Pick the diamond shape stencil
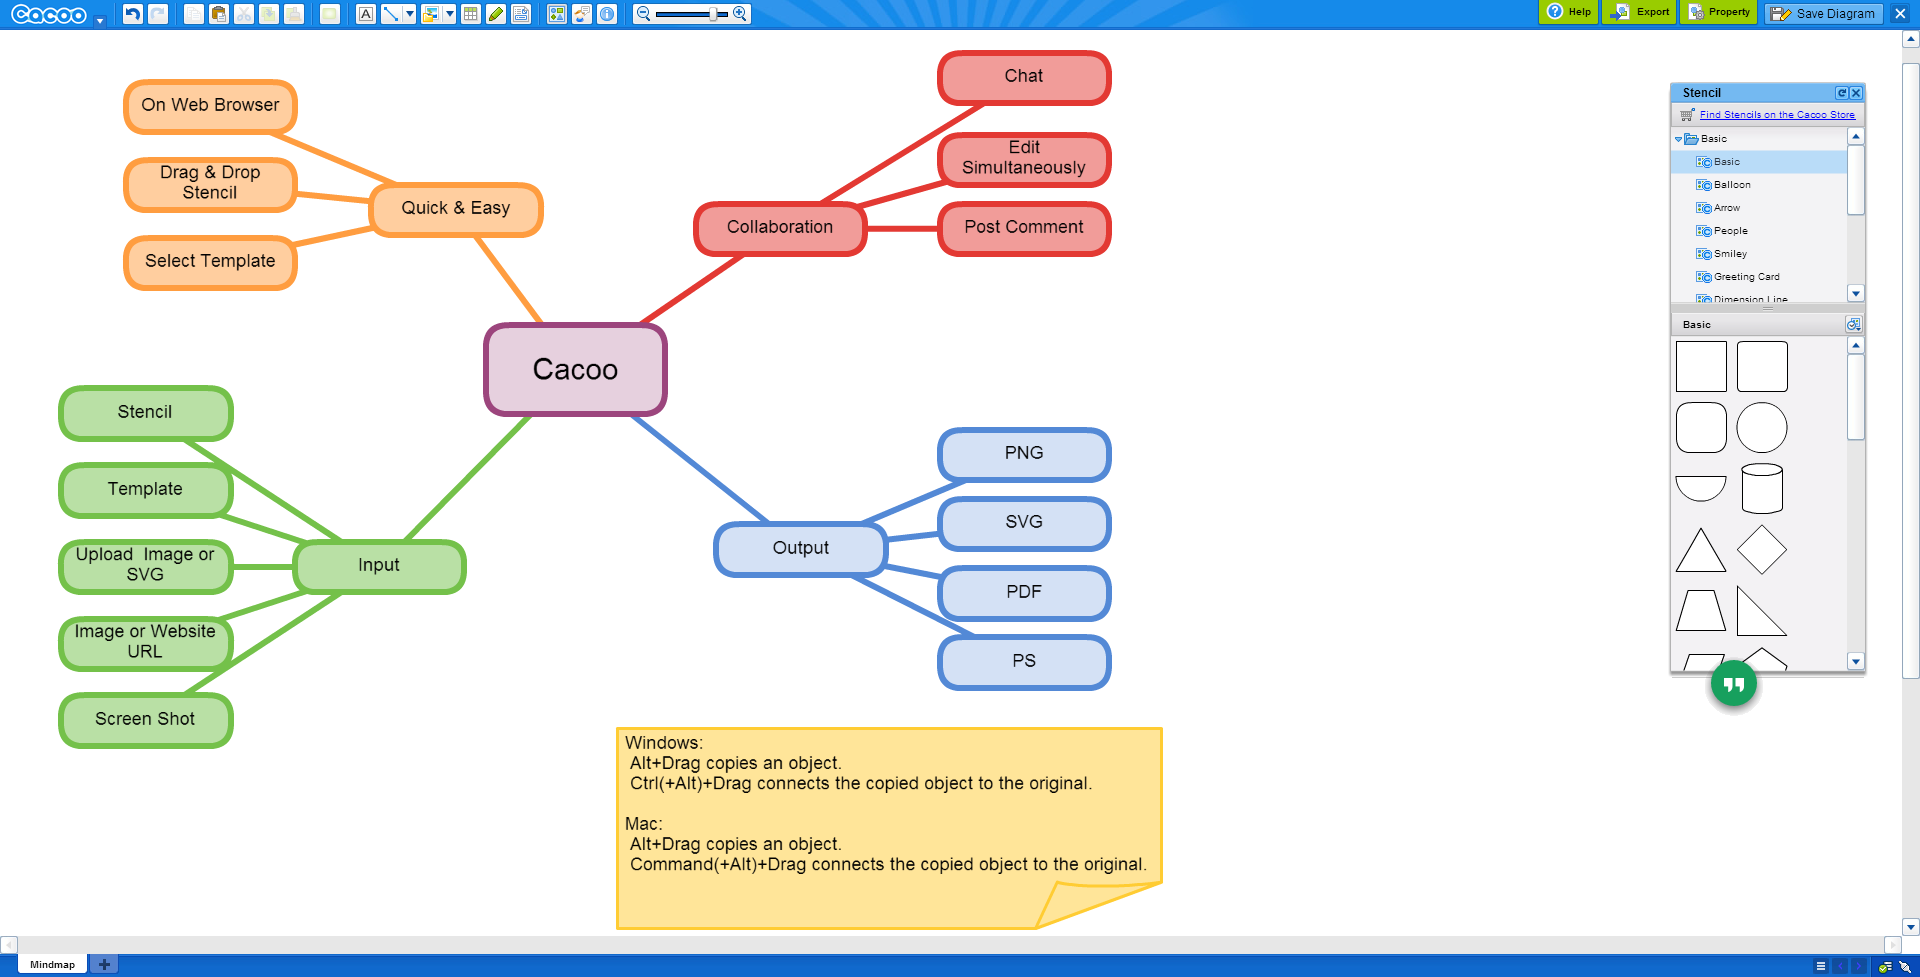This screenshot has height=977, width=1920. click(x=1762, y=550)
